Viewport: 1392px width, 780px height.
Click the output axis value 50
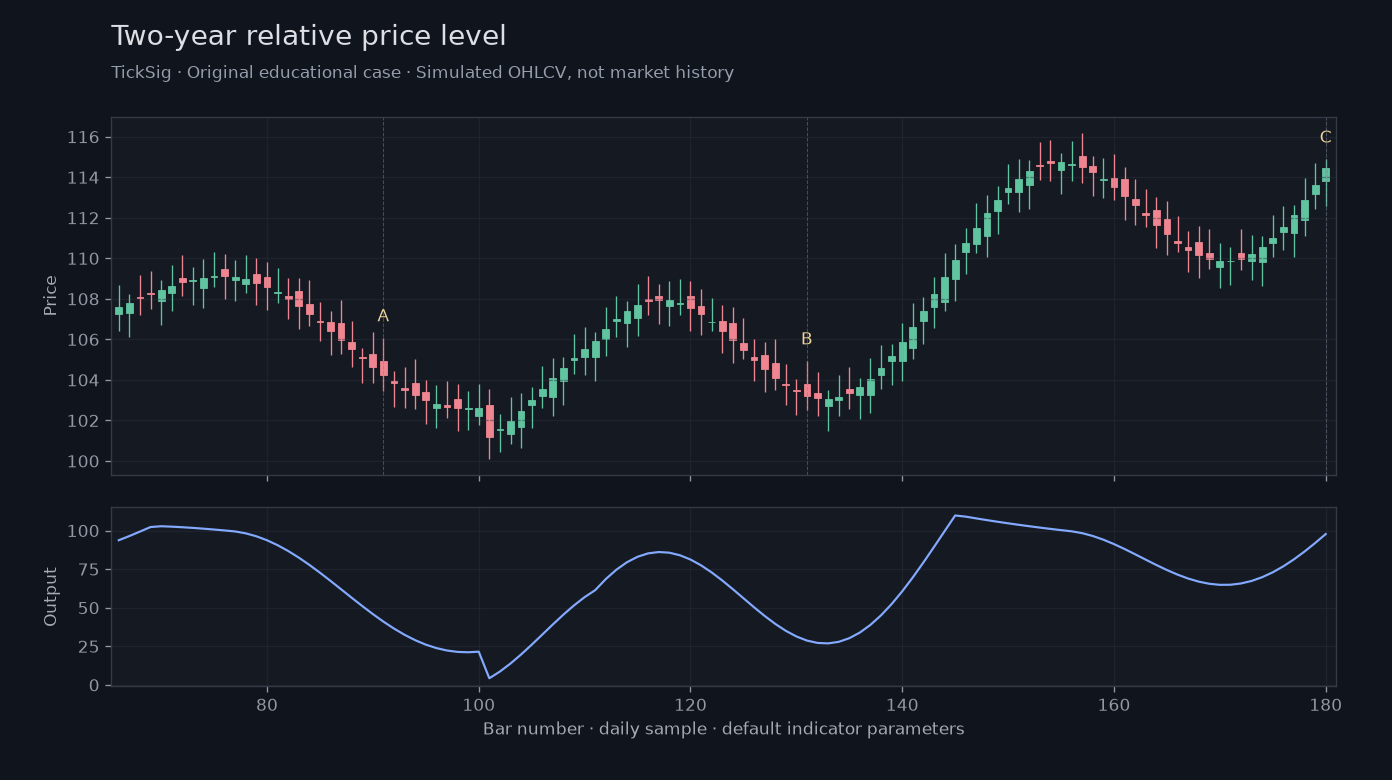click(89, 608)
